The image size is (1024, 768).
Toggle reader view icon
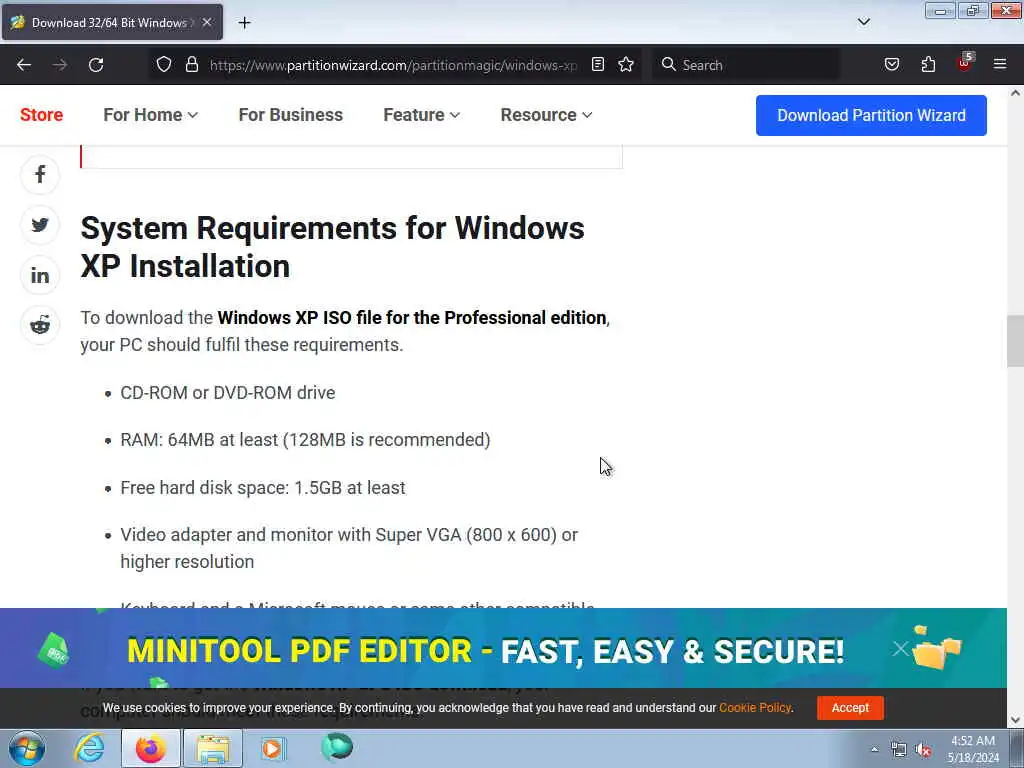coord(598,64)
